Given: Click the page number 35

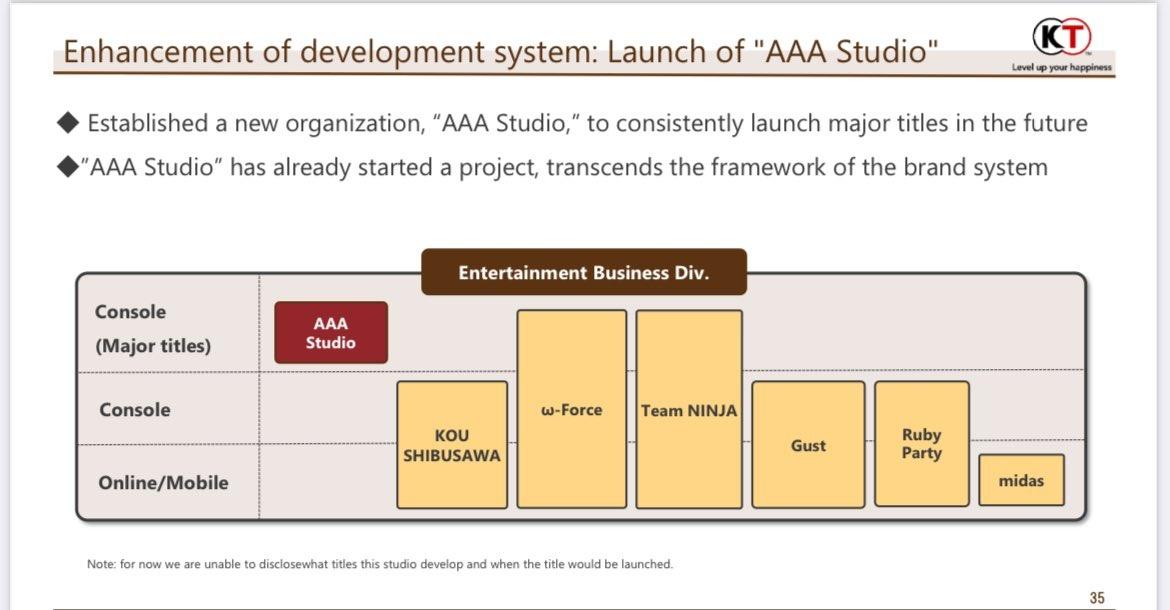Looking at the screenshot, I should 1097,598.
